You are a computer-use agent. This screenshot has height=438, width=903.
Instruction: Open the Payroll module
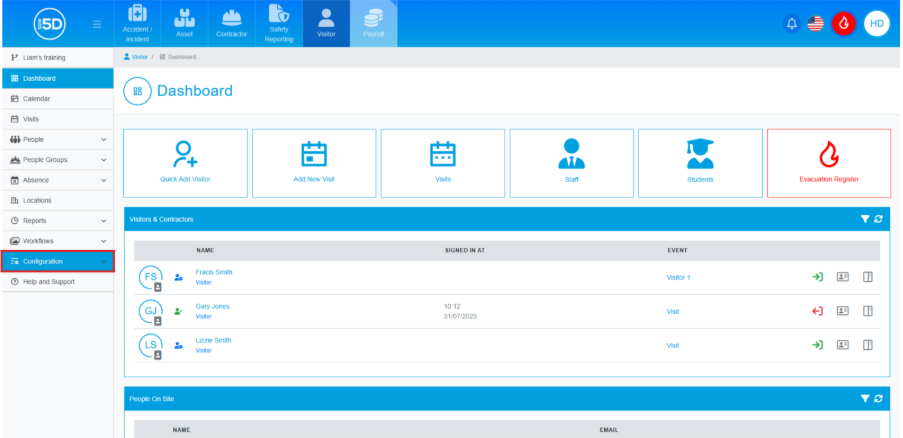[x=373, y=24]
